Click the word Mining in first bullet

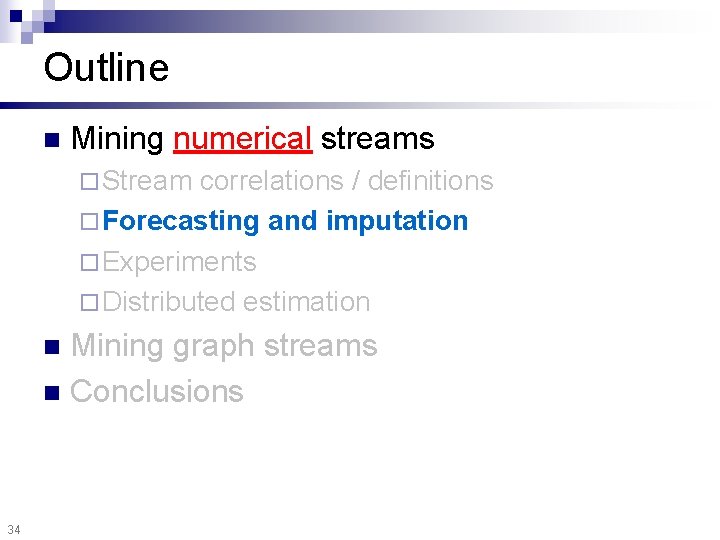point(118,139)
